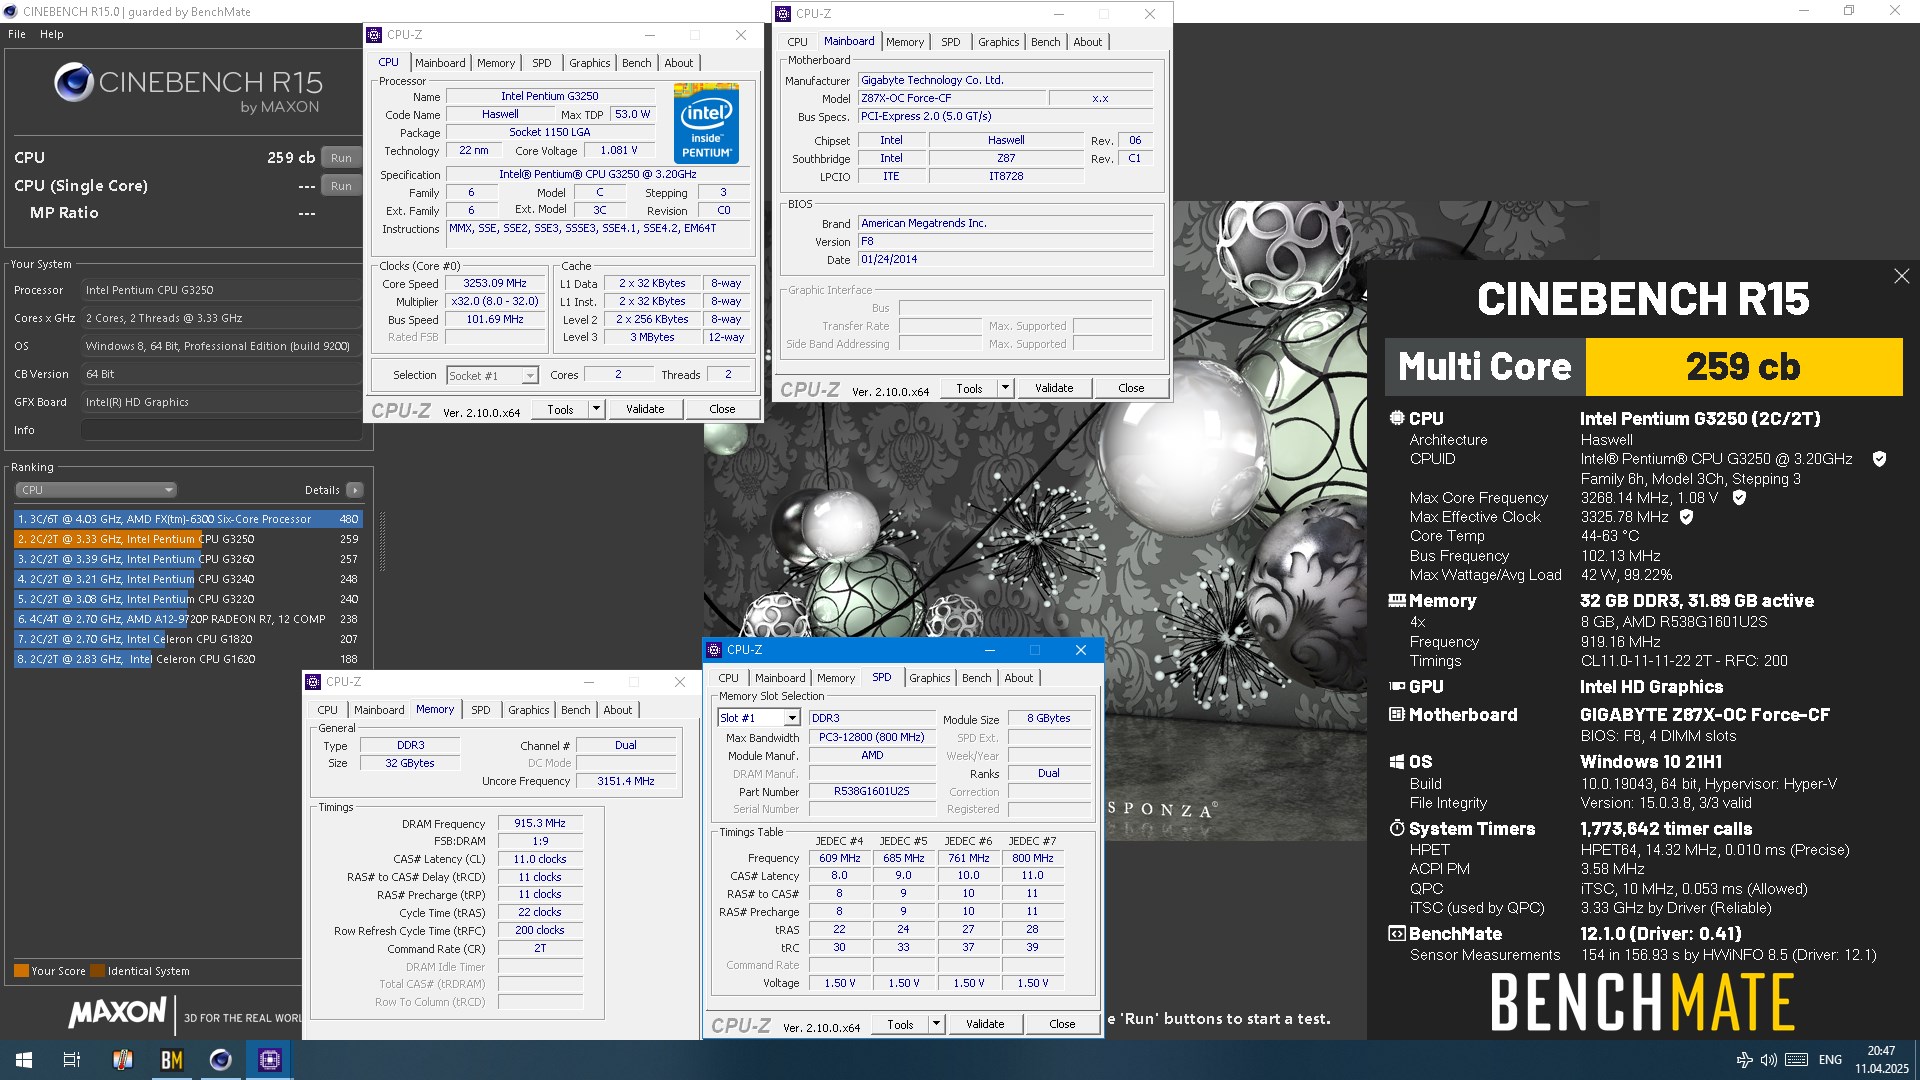Click the network tray icon
Viewport: 1920px width, 1080px height.
click(x=1744, y=1060)
